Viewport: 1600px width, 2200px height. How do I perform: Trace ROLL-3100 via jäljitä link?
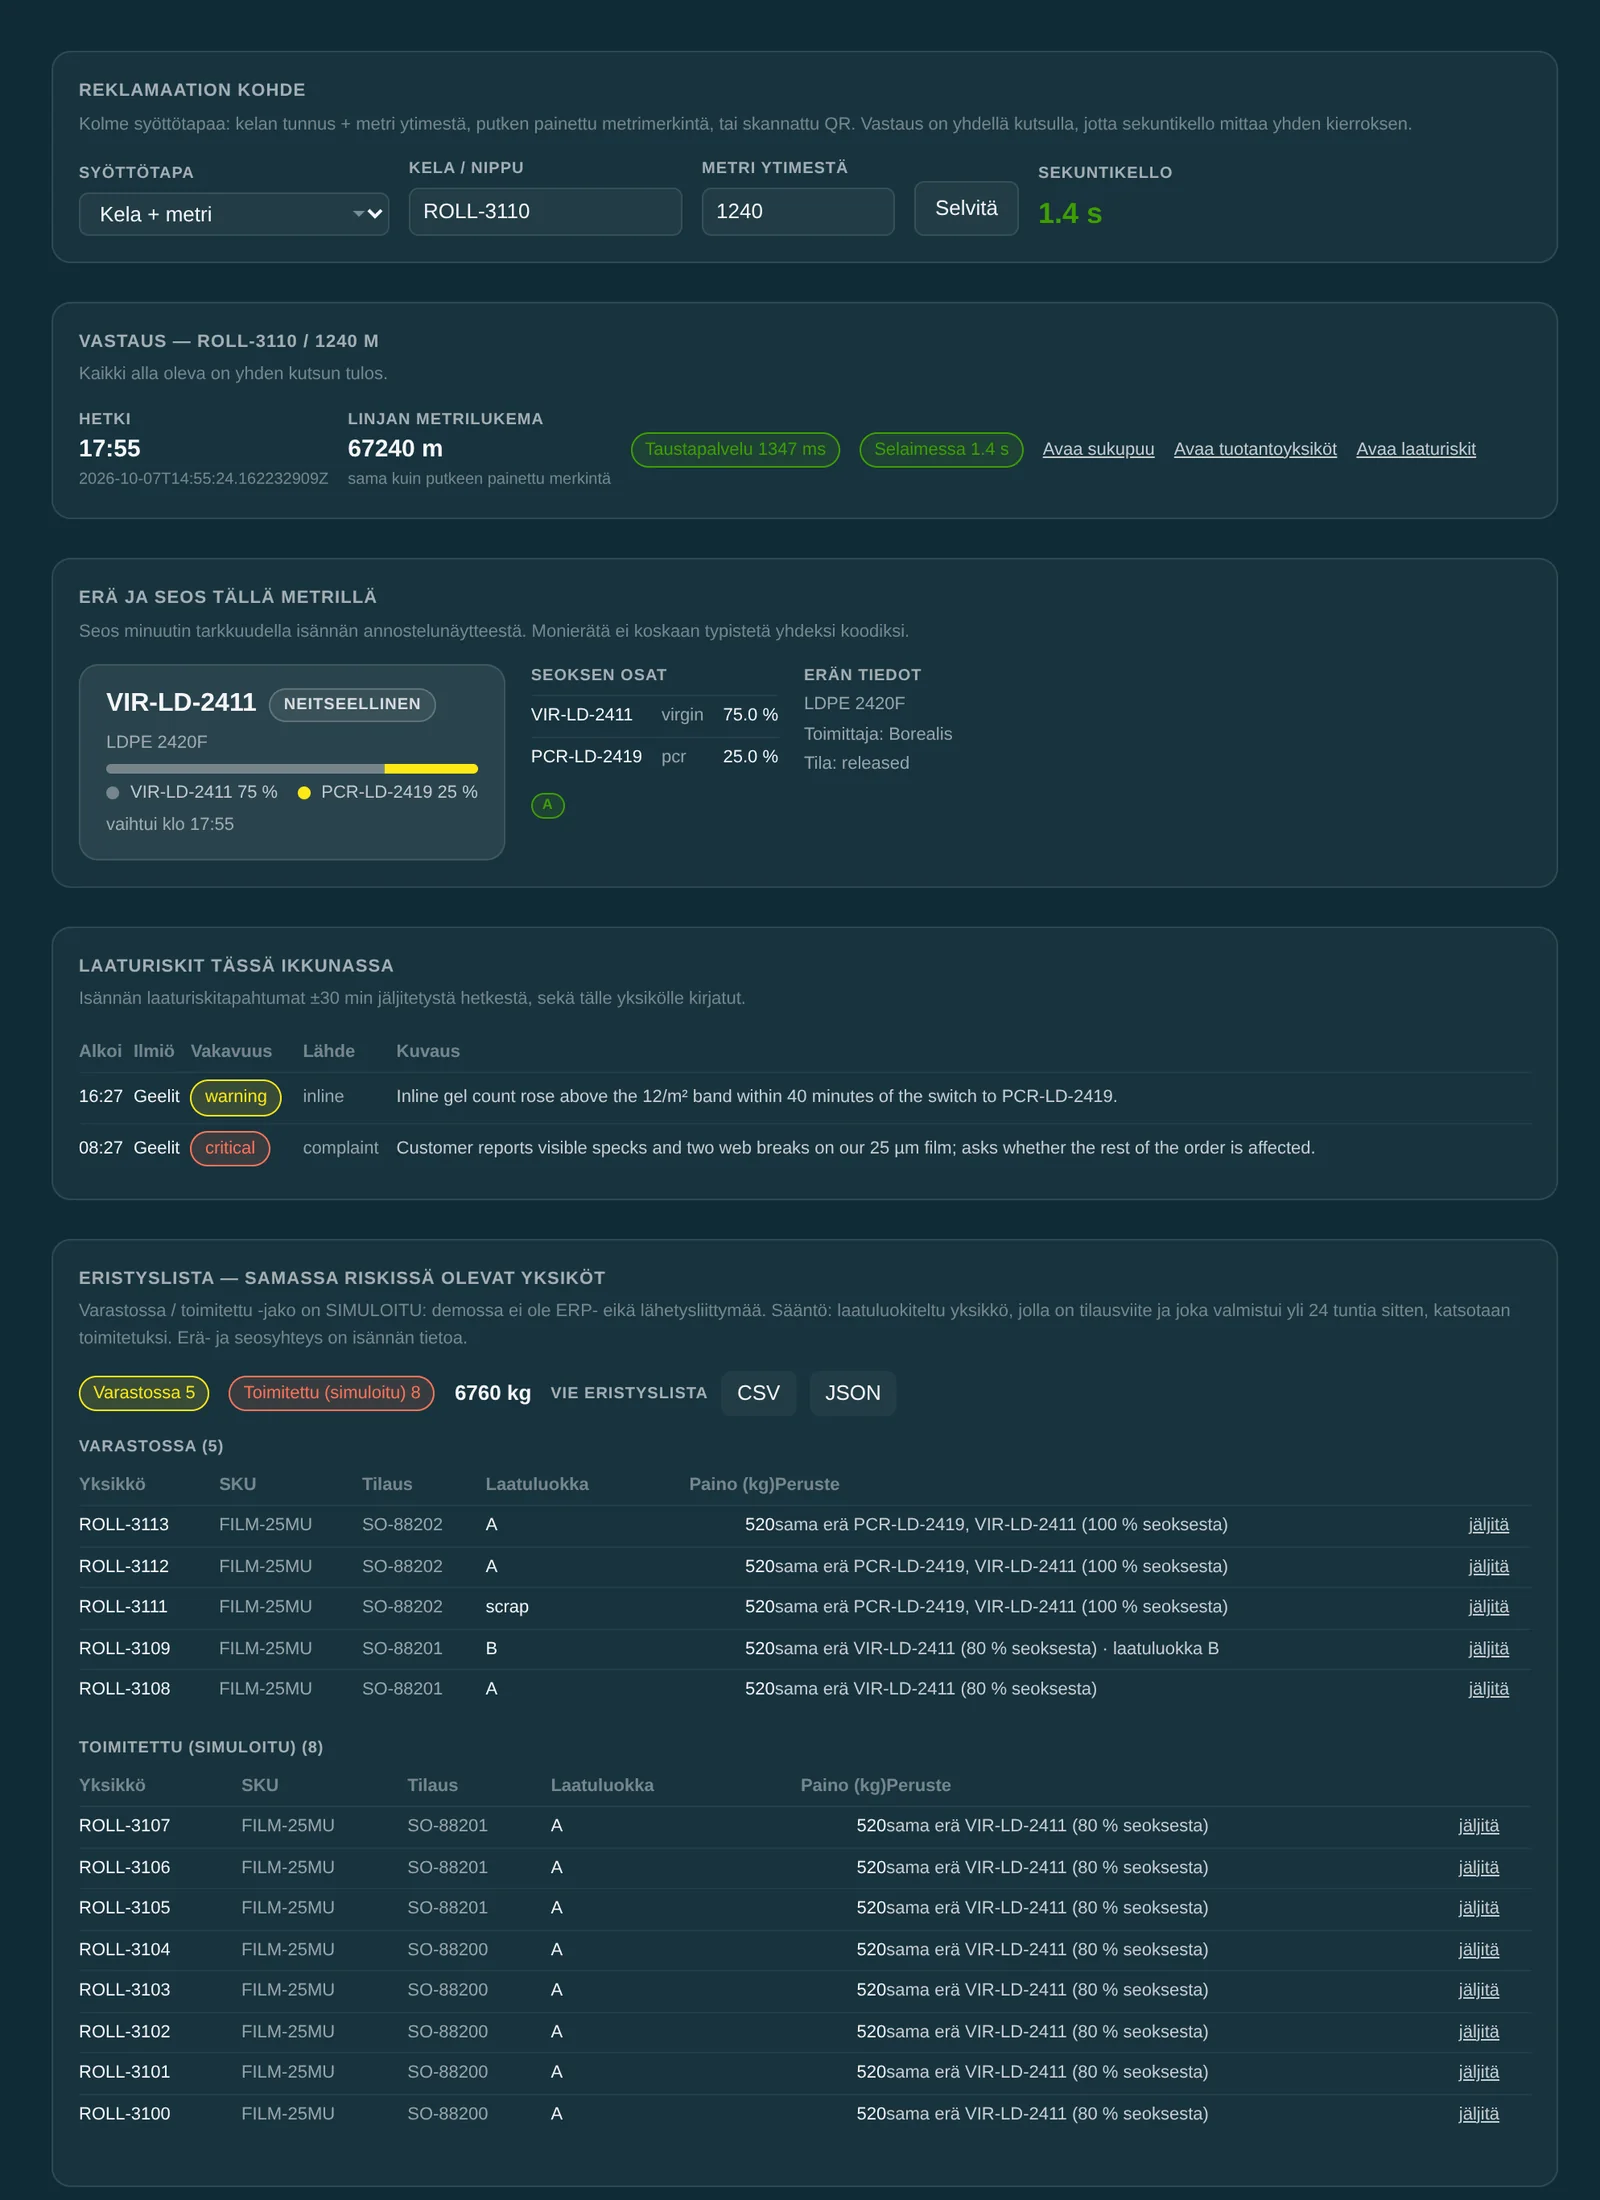(x=1478, y=2114)
